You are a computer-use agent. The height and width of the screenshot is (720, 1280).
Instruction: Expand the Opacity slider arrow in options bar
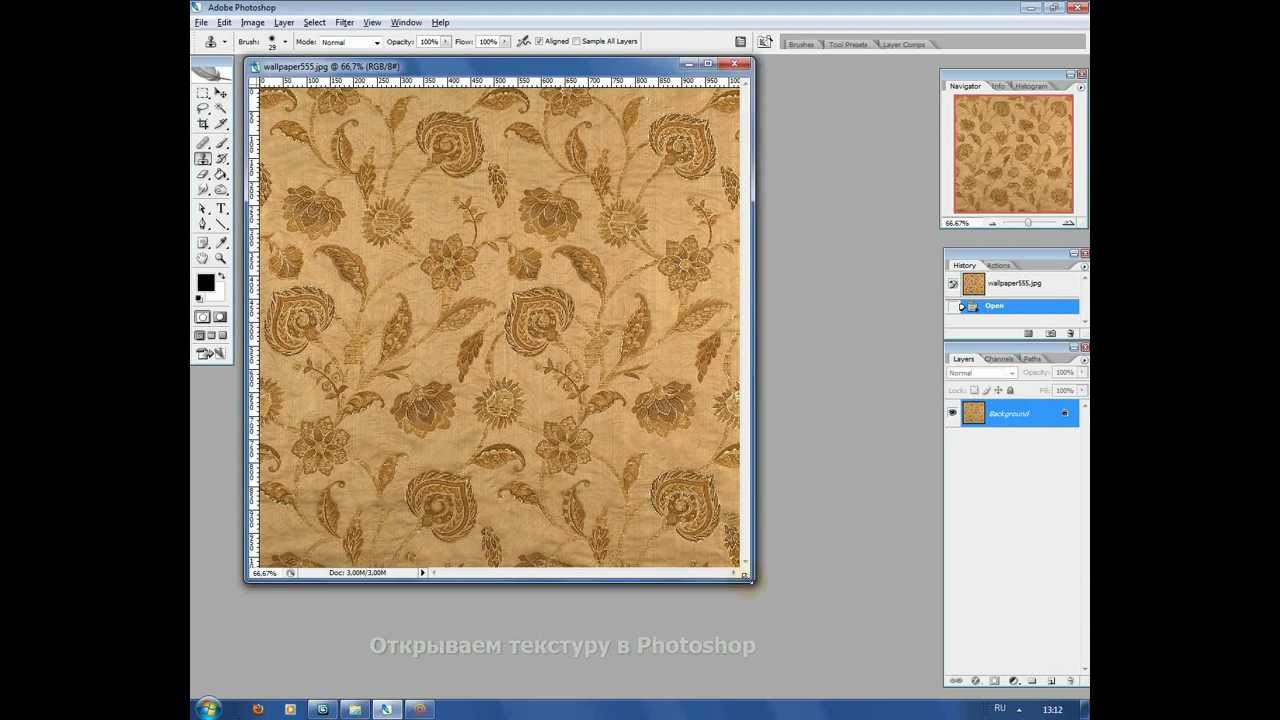point(446,42)
